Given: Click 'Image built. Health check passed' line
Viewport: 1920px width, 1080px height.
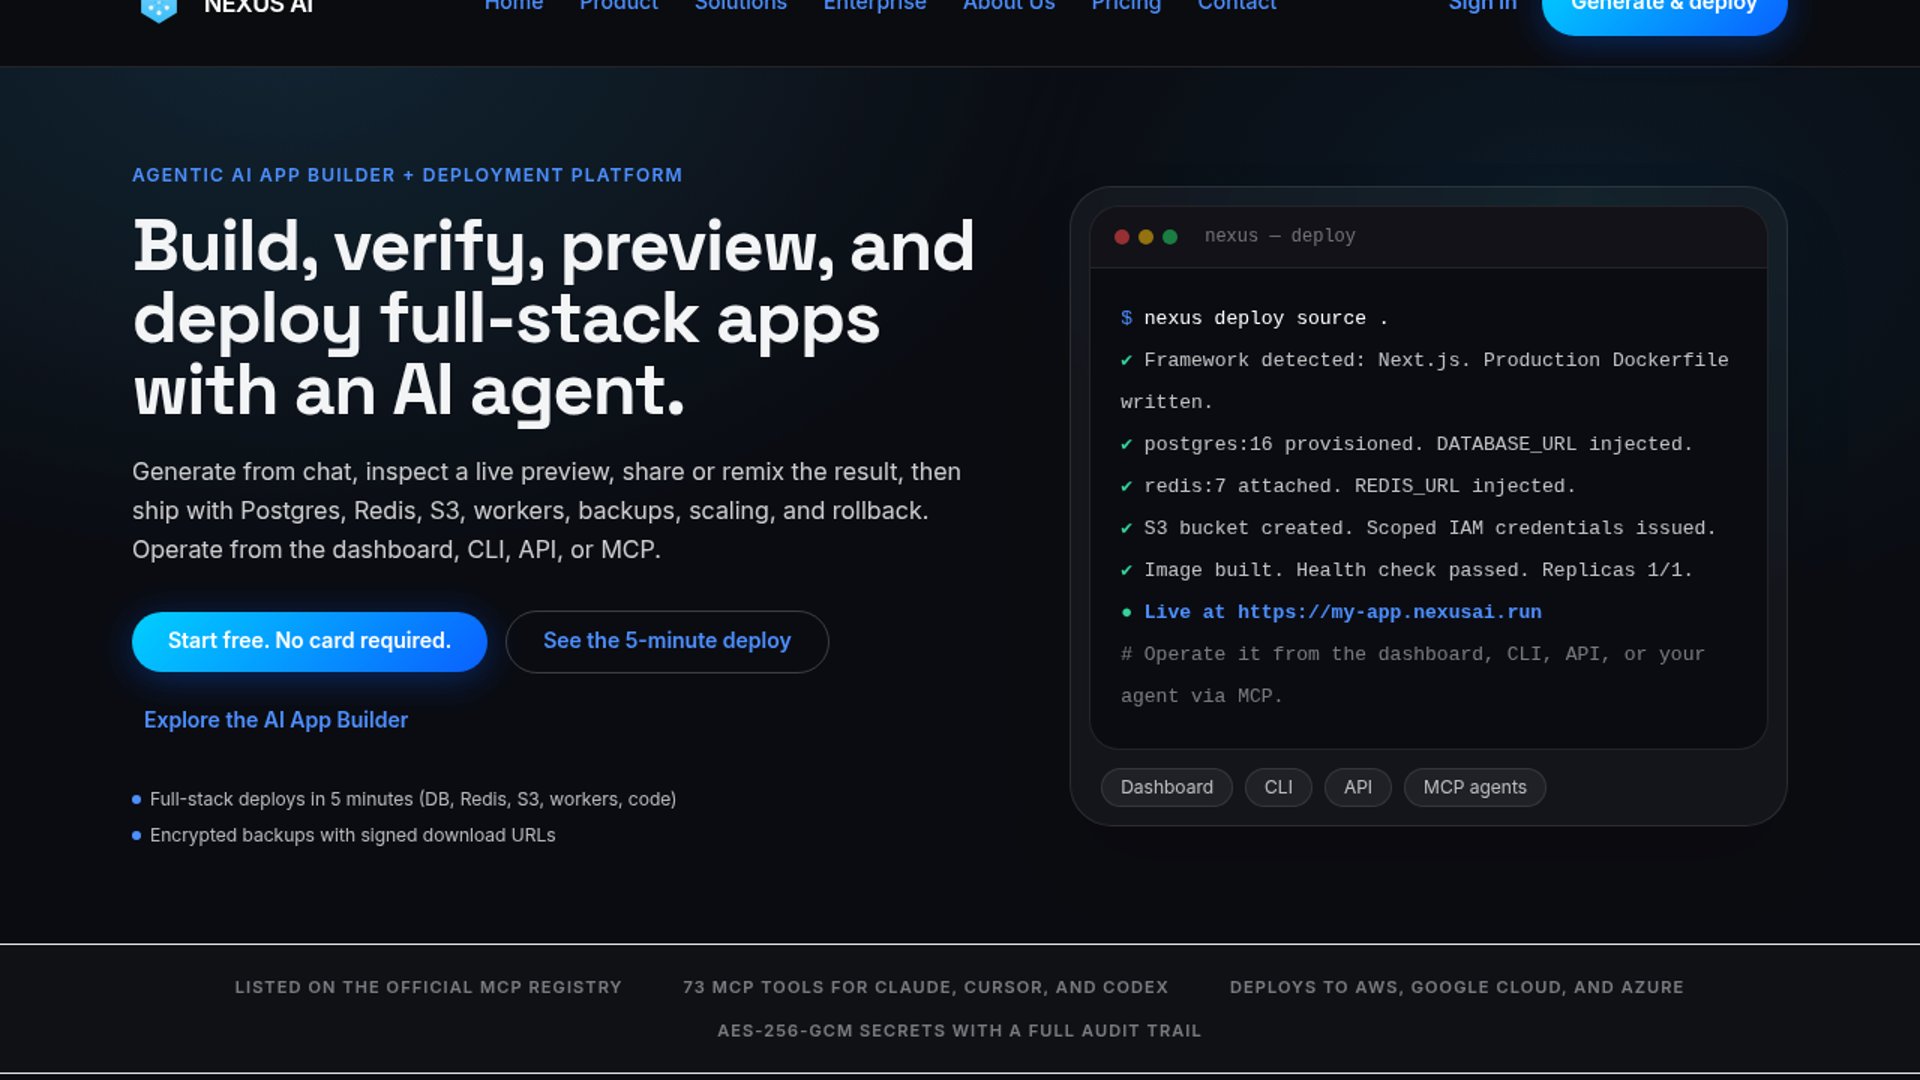Looking at the screenshot, I should [x=1406, y=570].
